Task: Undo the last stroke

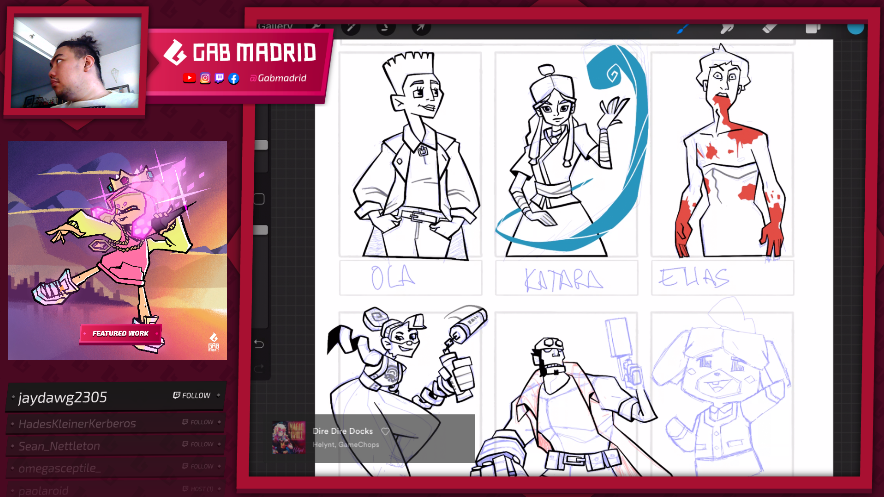Action: coord(259,344)
